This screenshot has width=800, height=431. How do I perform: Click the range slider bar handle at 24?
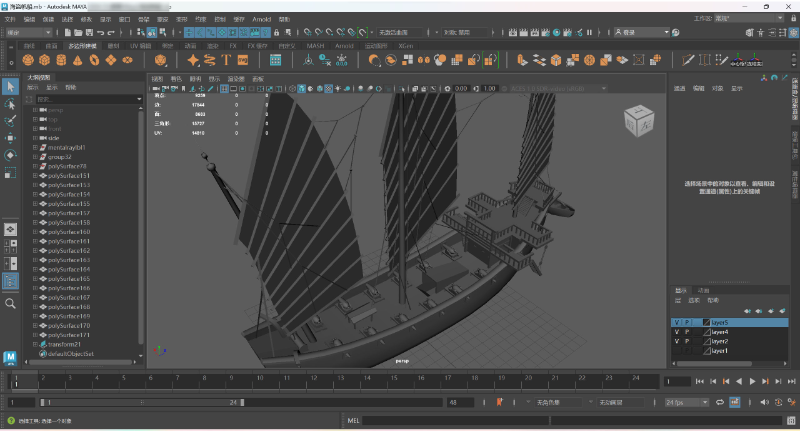click(x=242, y=402)
